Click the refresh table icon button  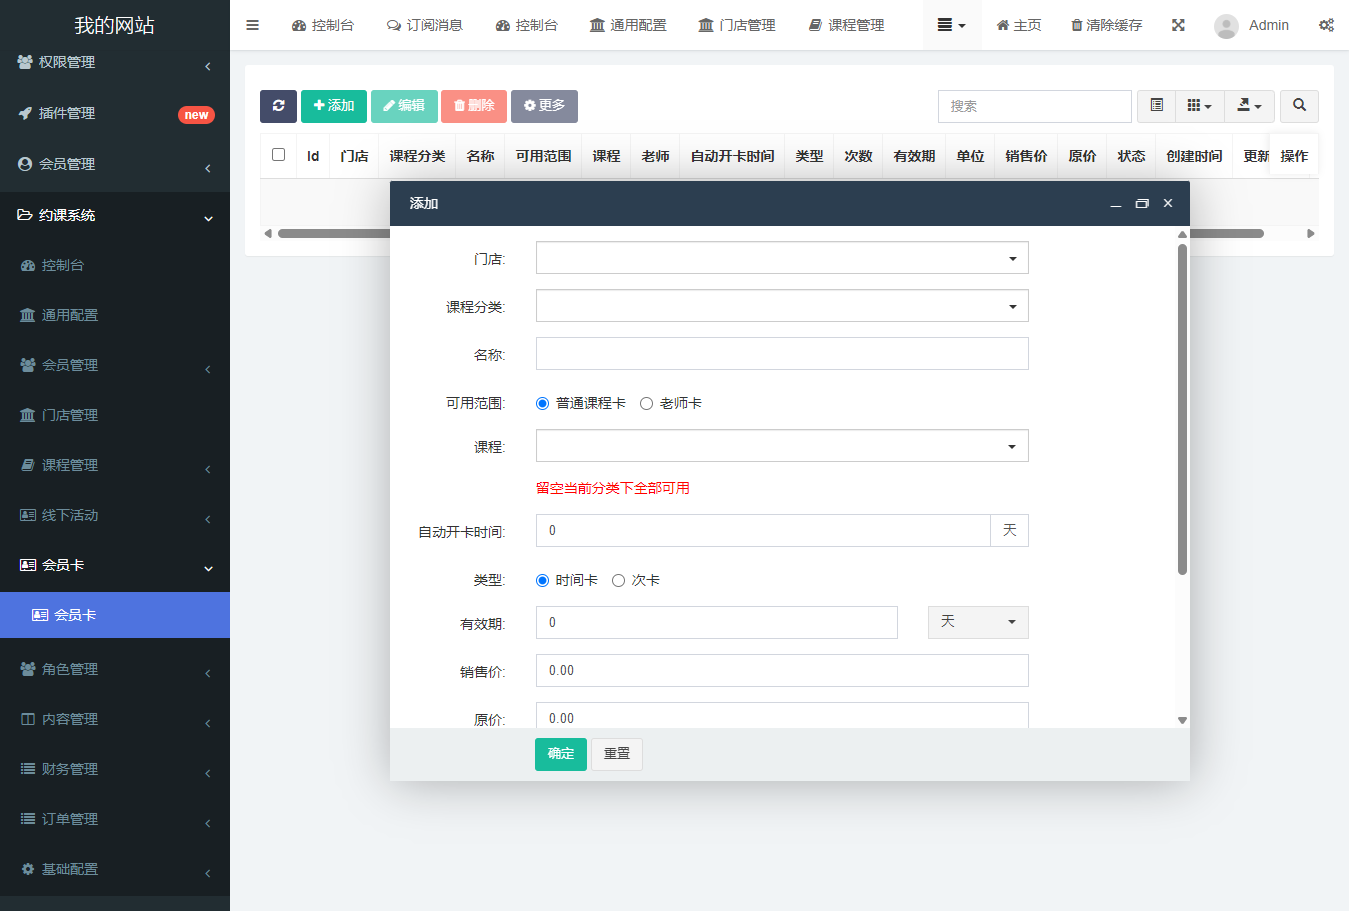coord(278,106)
